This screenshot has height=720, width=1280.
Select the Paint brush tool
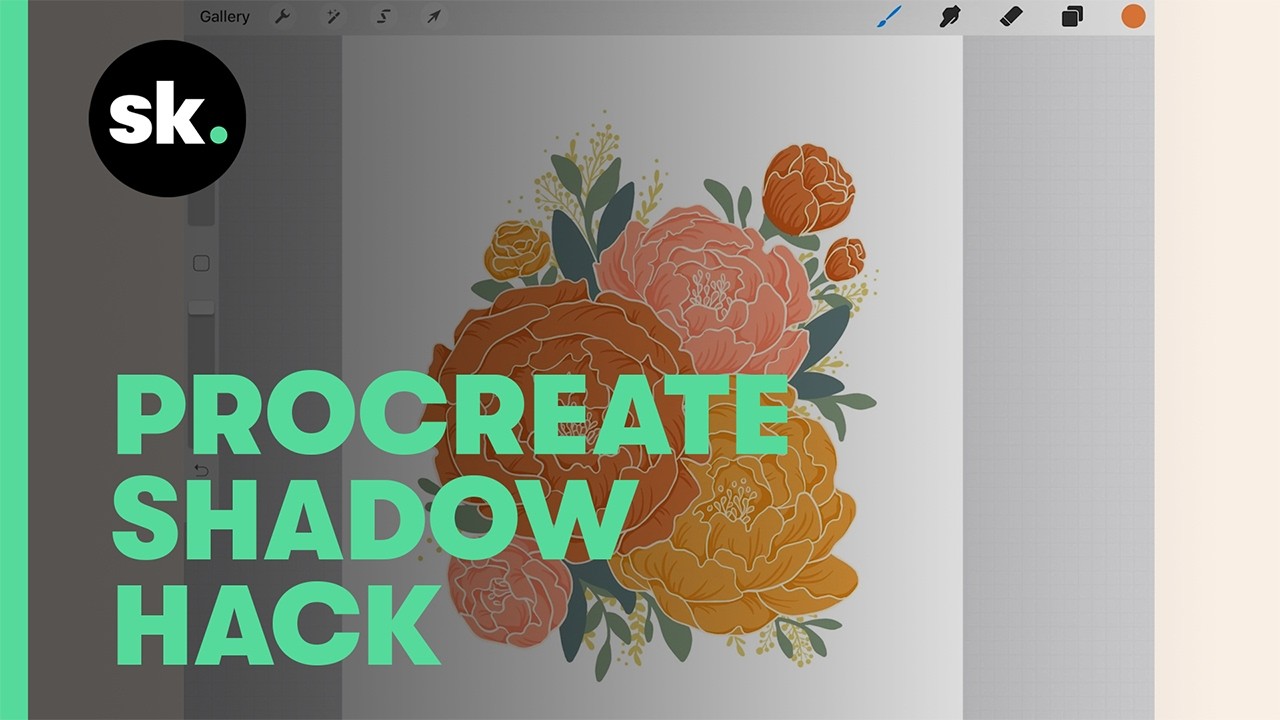889,16
